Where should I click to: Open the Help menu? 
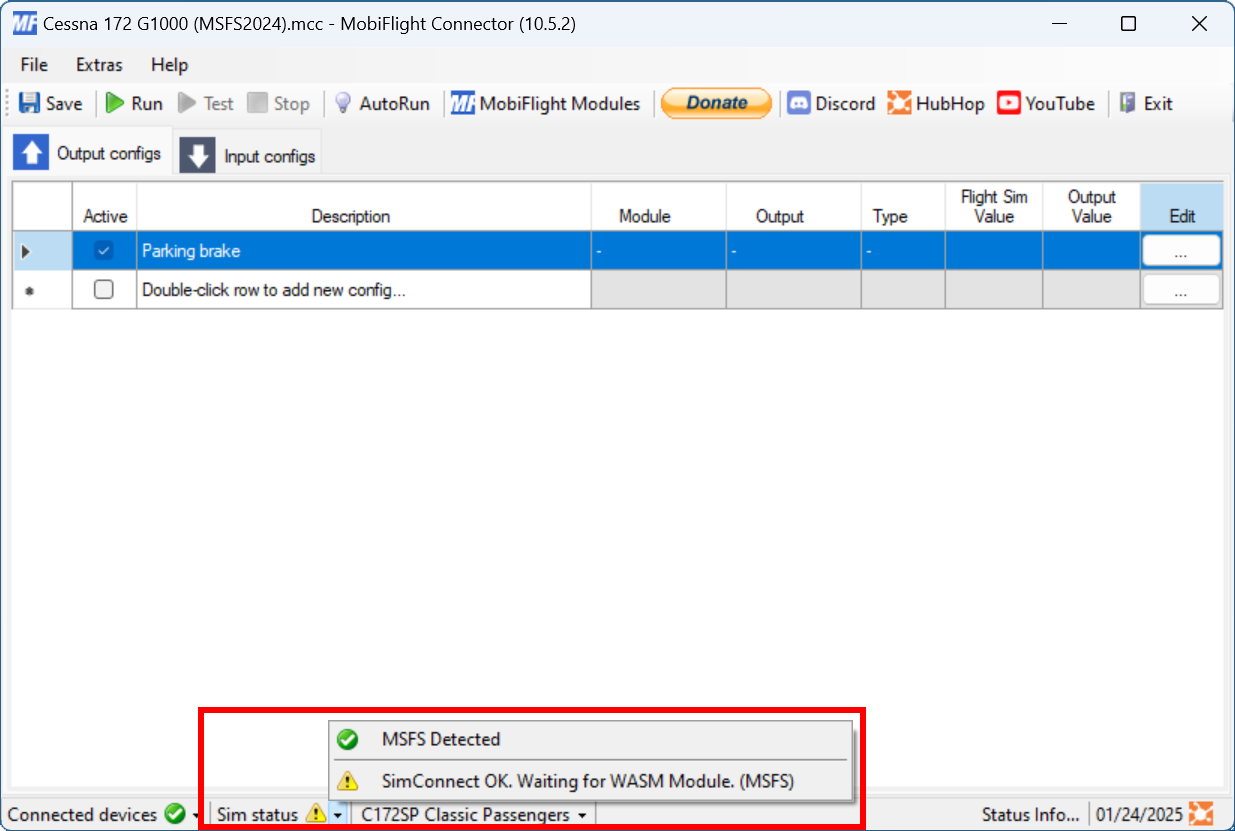coord(169,65)
